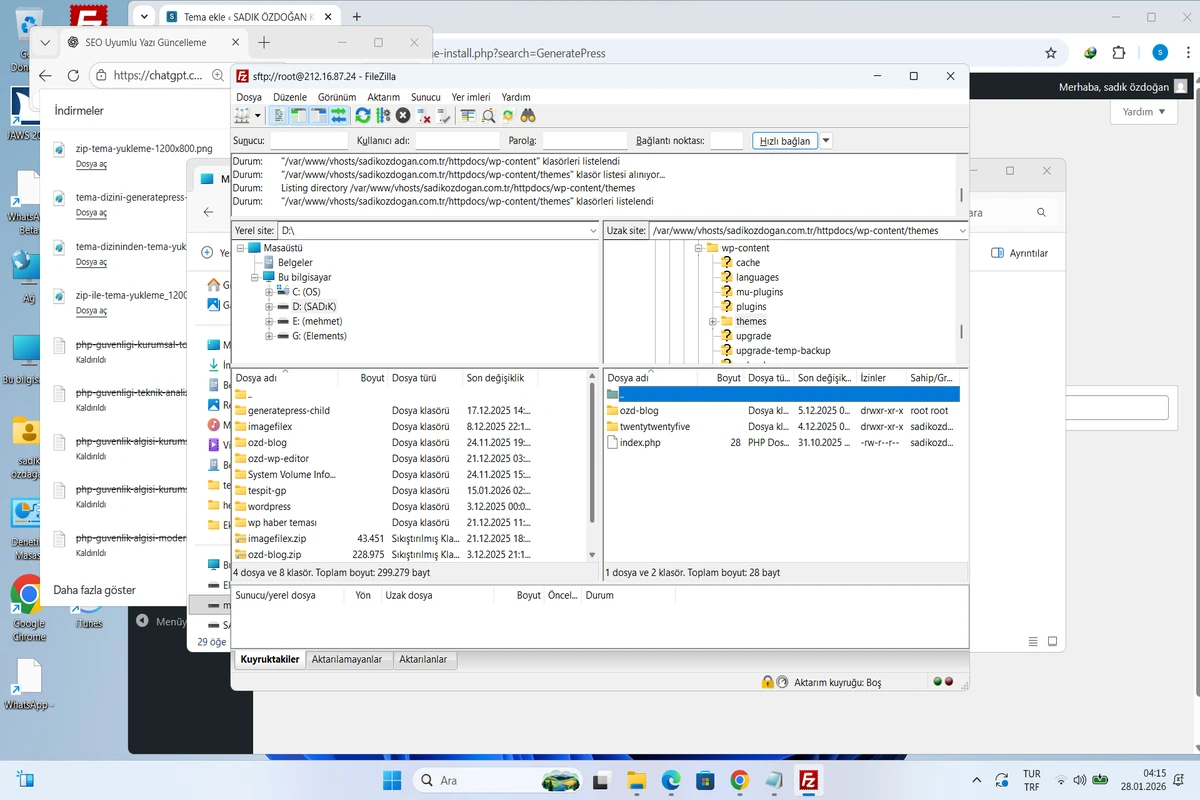The height and width of the screenshot is (800, 1200).
Task: Open the dropdown arrow beside Hızlı bağlan
Action: click(826, 141)
